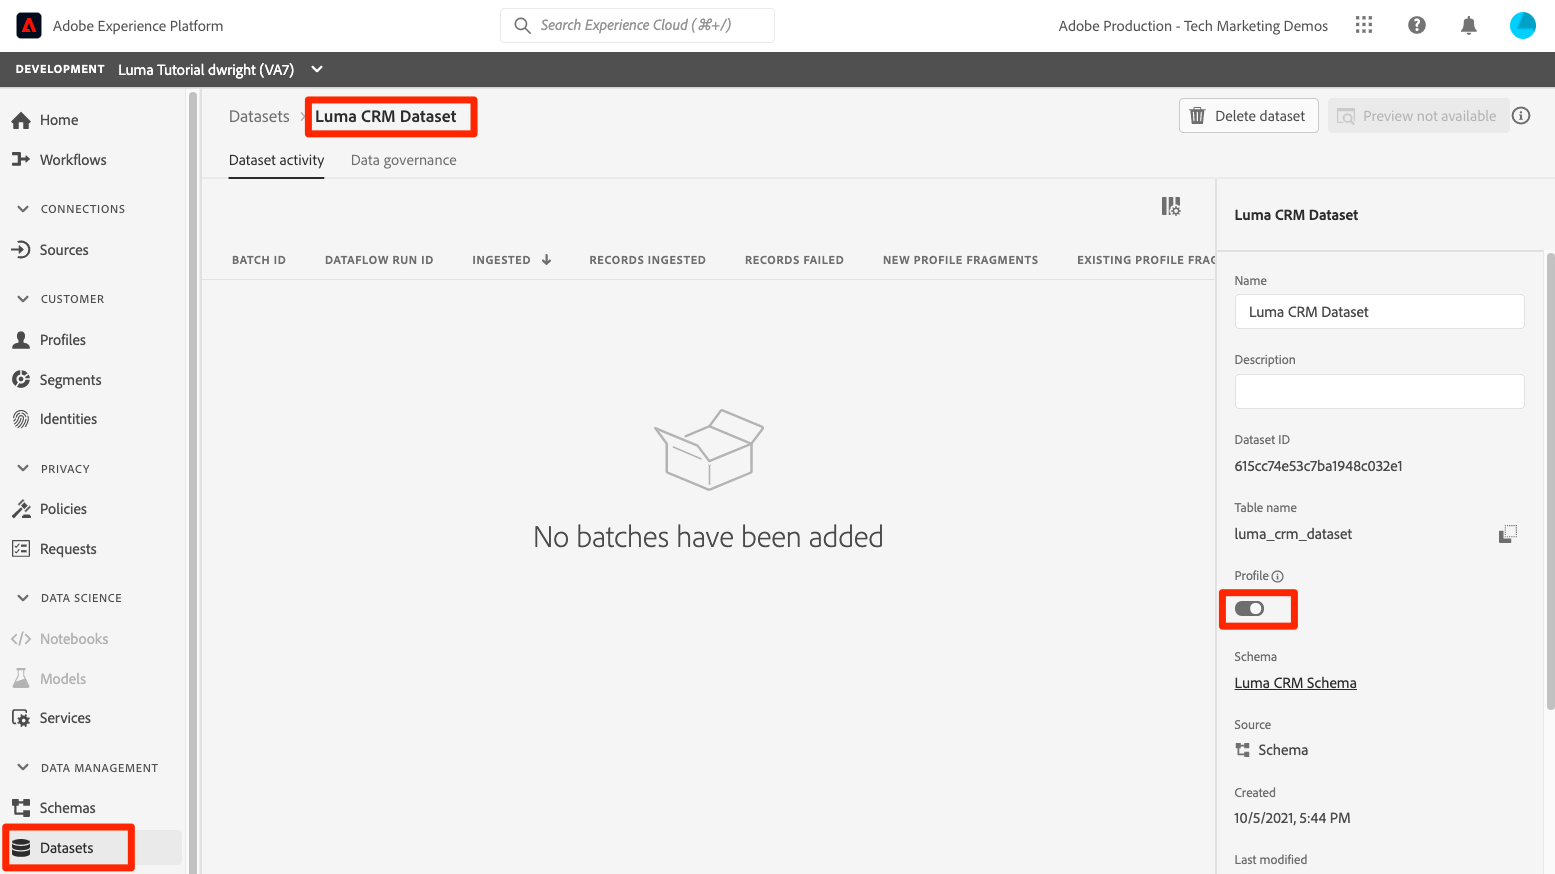
Task: Select the dataset ID 615cc74e53c7ba1948c032e1
Action: click(x=1318, y=466)
